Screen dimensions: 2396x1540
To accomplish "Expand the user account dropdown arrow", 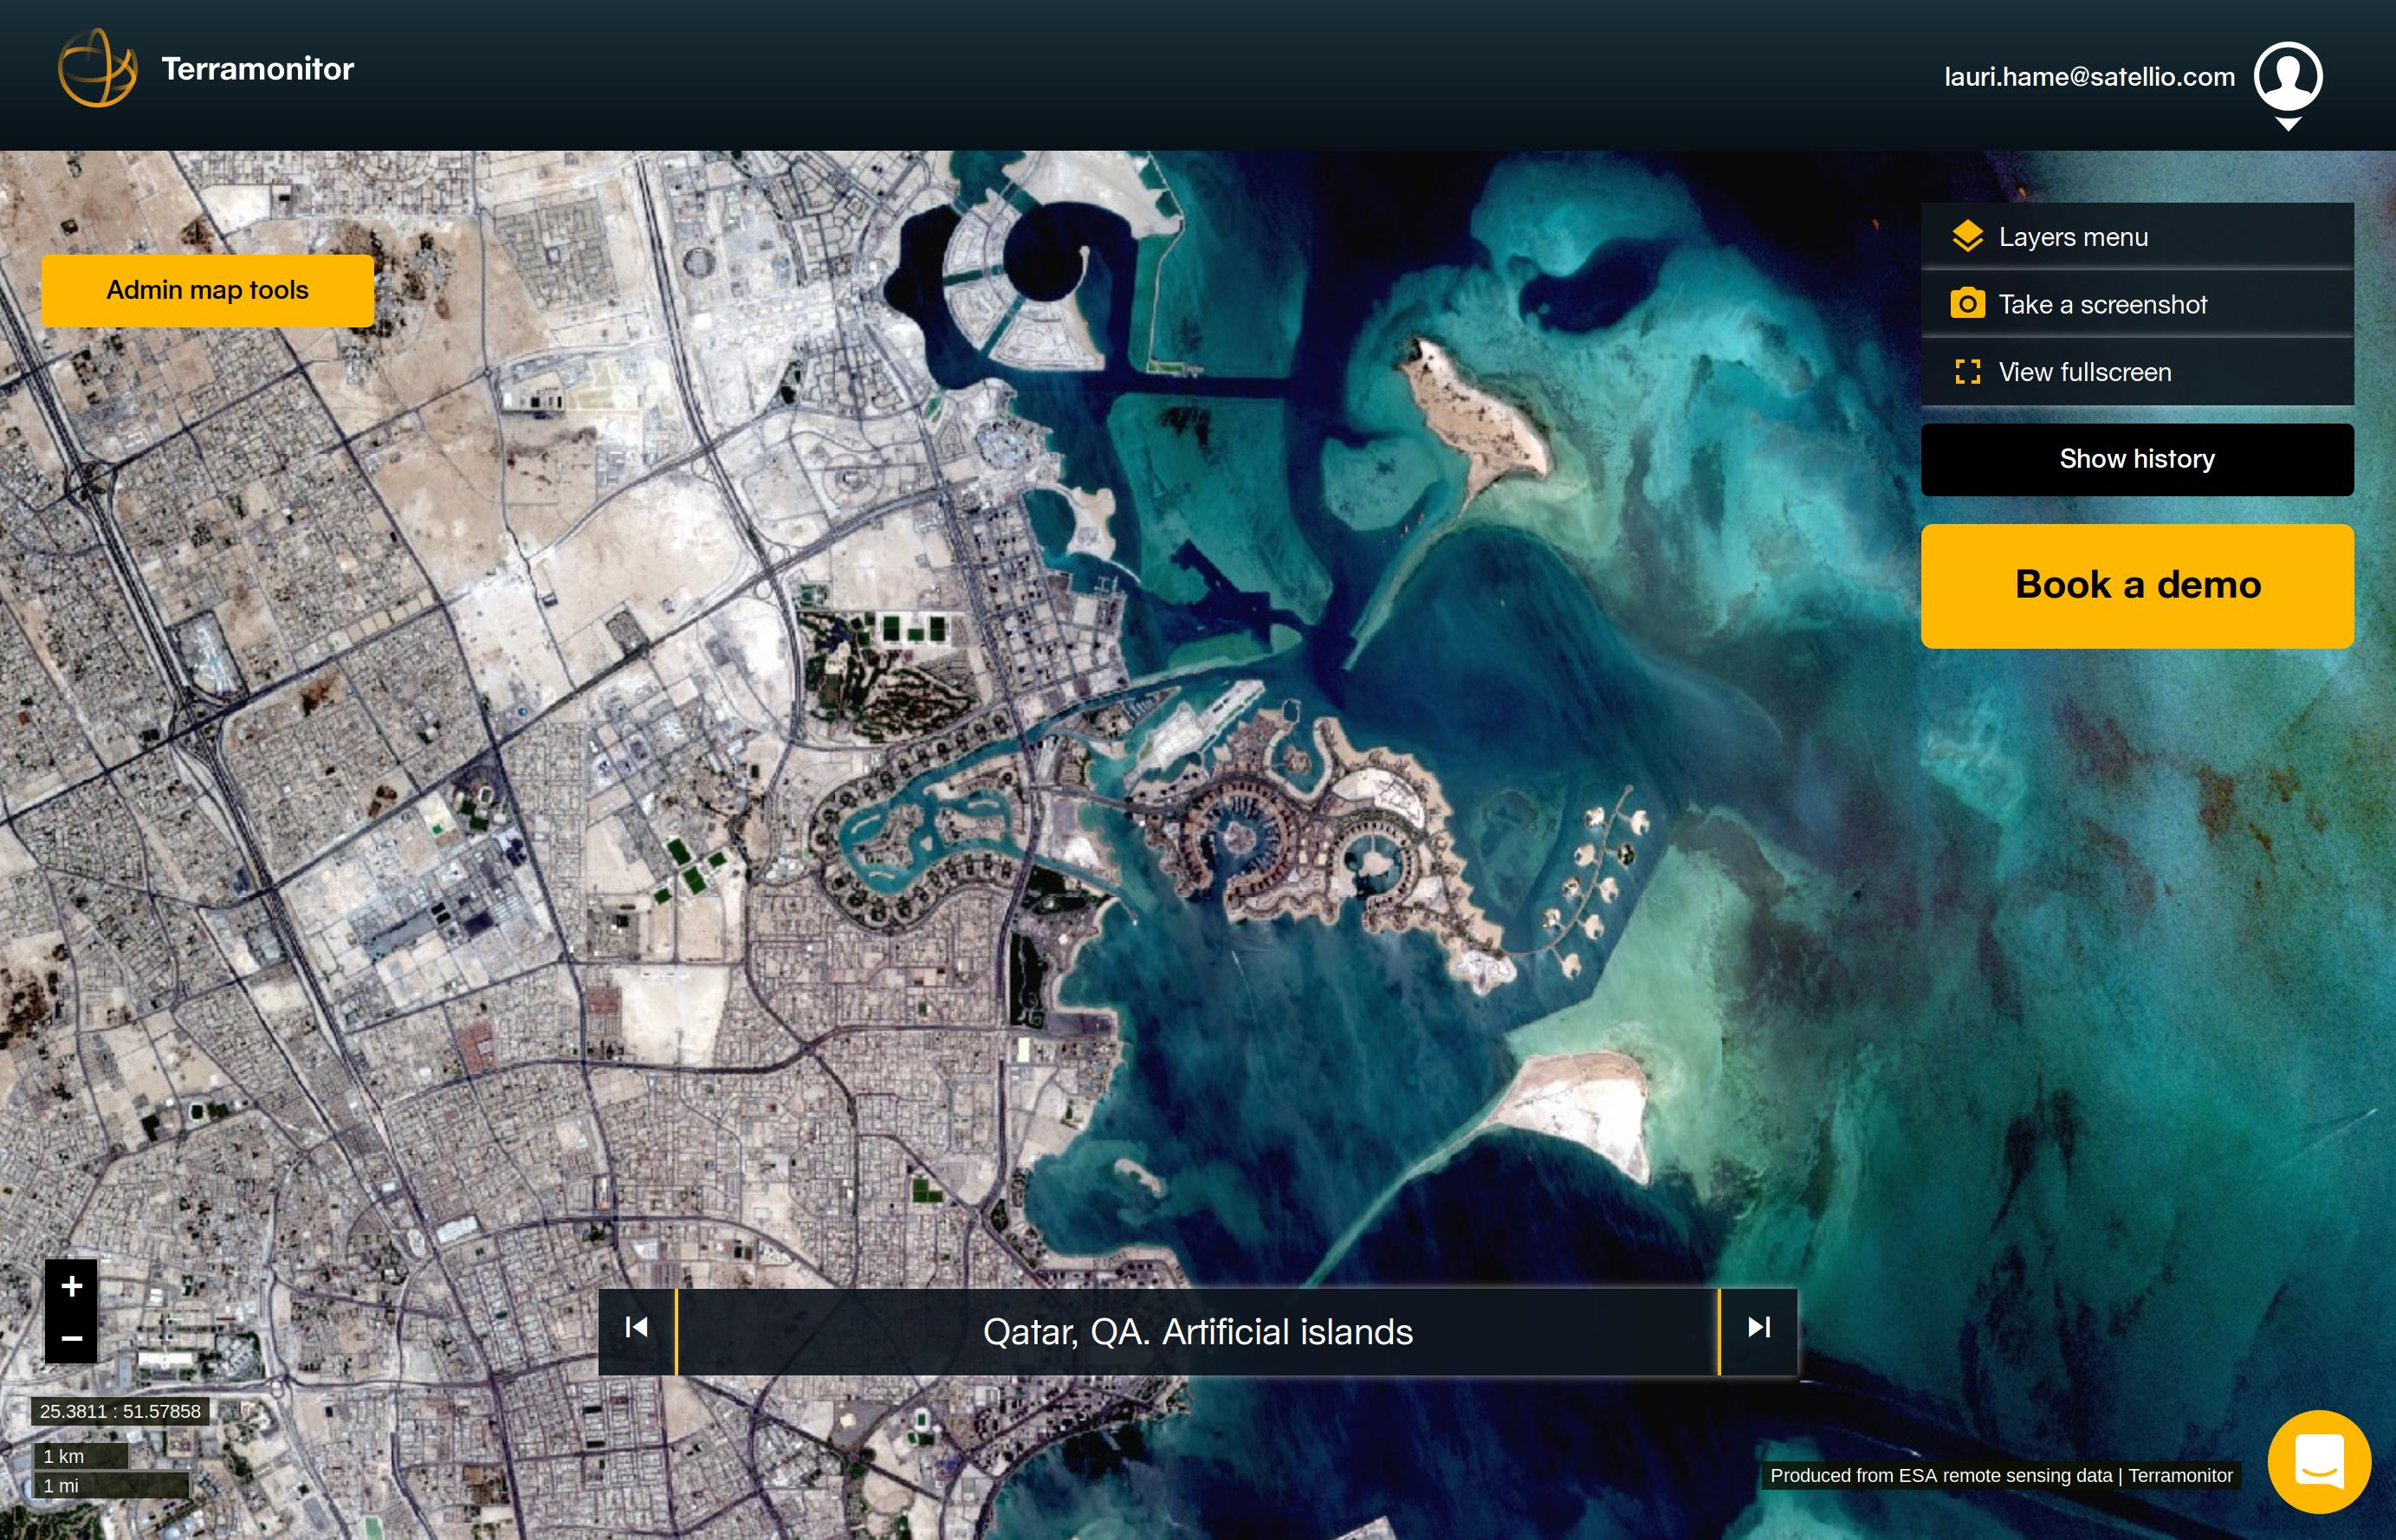I will coord(2290,122).
